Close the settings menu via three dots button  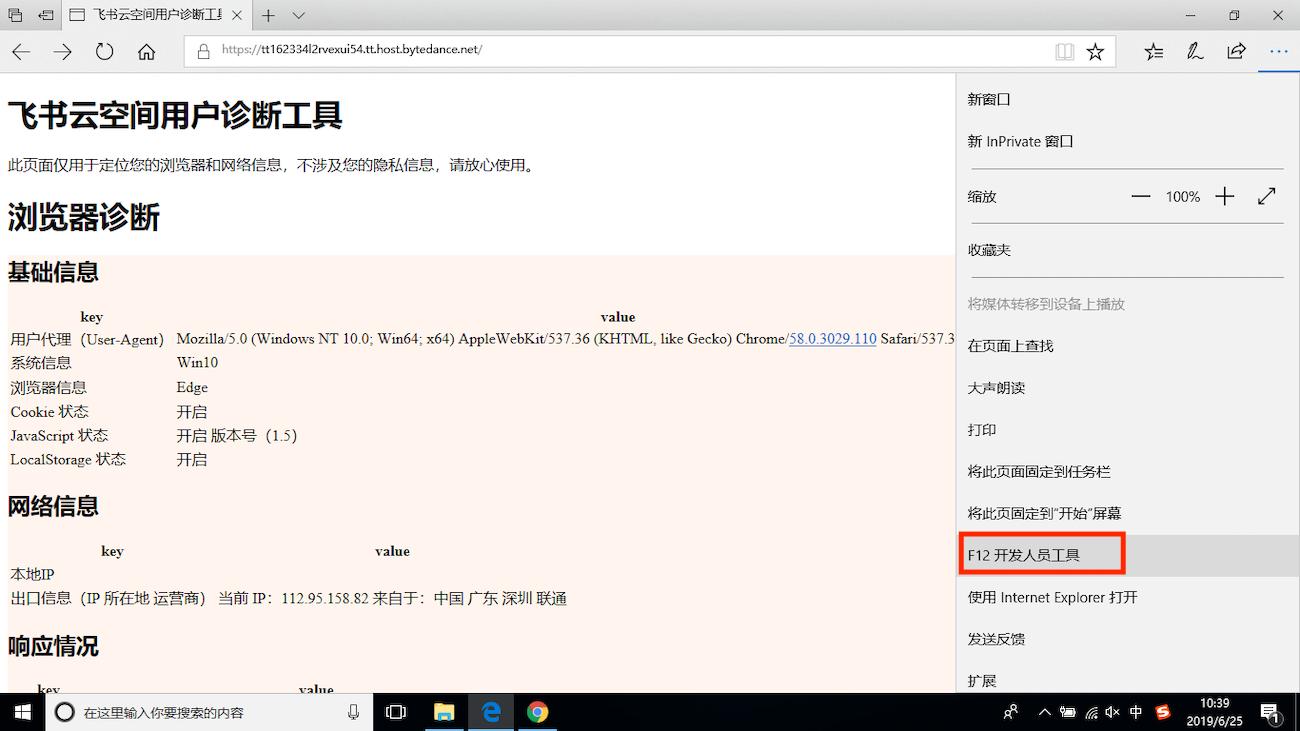1279,52
